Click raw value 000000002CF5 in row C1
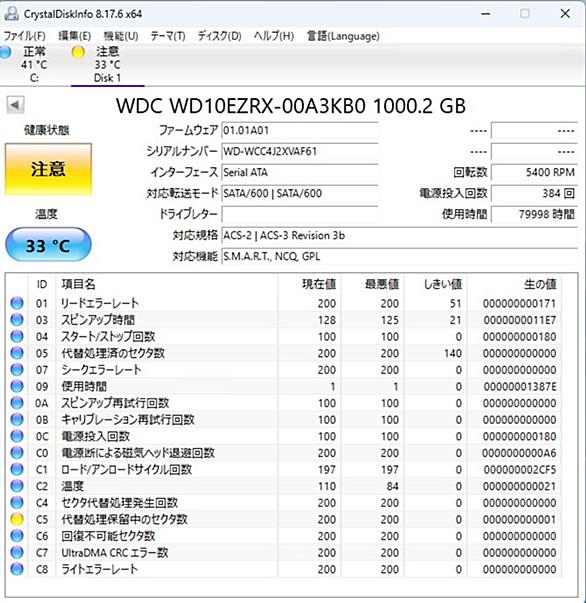The image size is (586, 603). tap(519, 470)
